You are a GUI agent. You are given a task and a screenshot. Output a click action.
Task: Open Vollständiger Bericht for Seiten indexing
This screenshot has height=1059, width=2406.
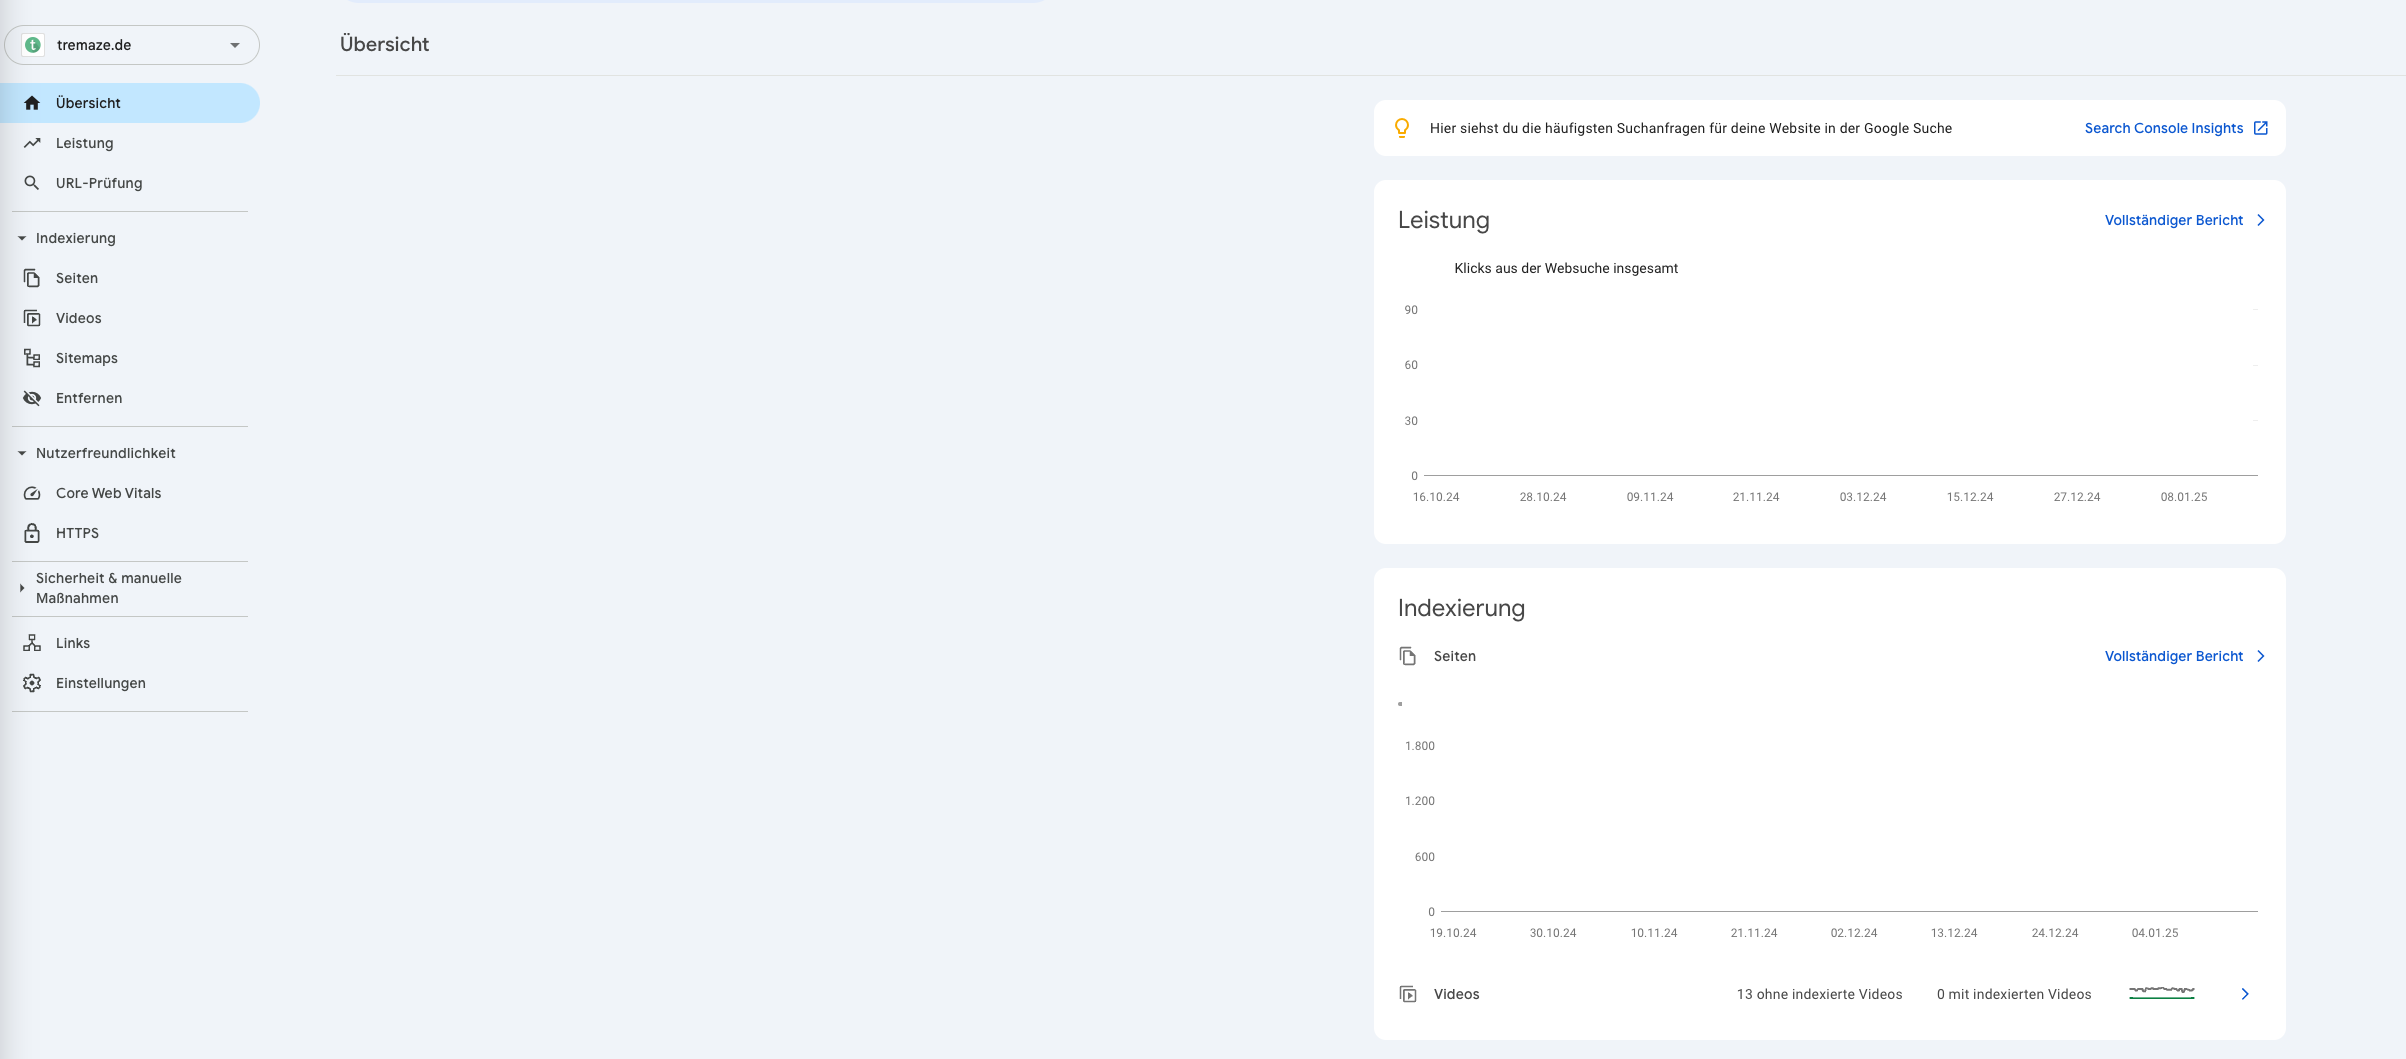point(2184,656)
